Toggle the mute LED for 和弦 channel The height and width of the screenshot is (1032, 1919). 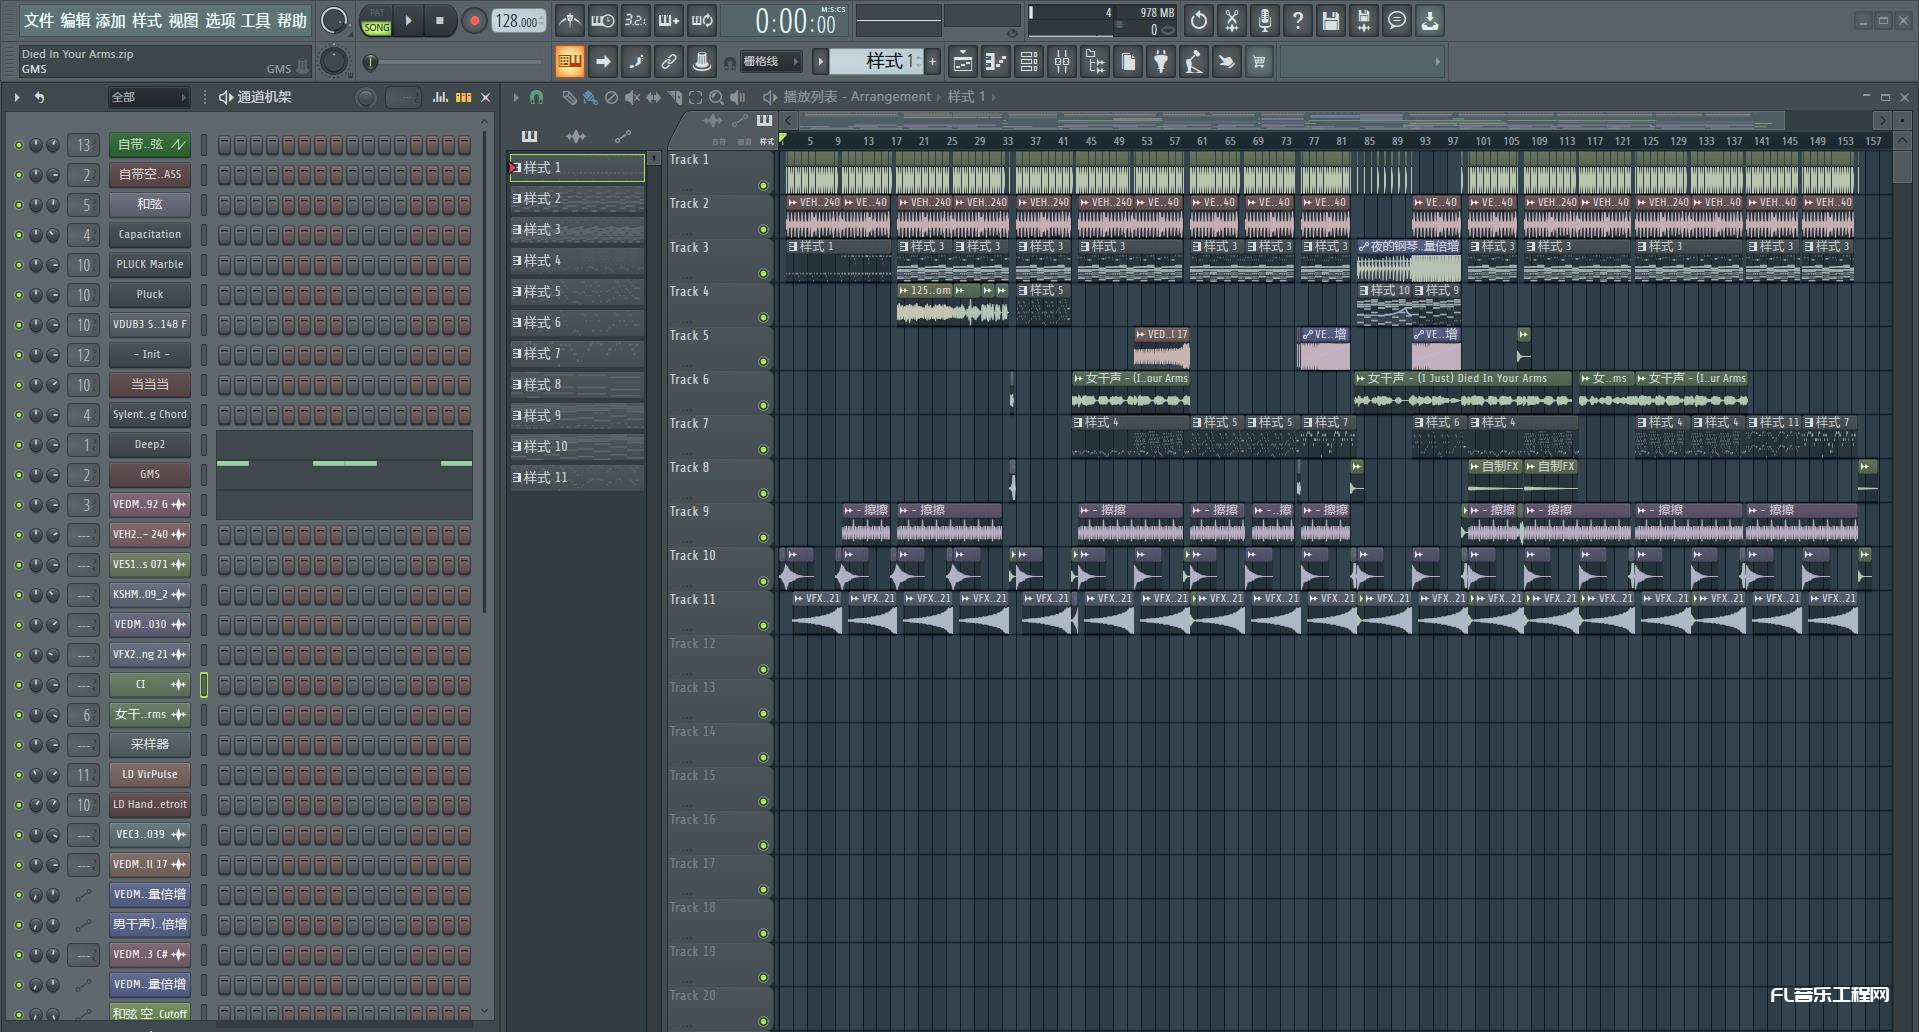click(x=18, y=205)
